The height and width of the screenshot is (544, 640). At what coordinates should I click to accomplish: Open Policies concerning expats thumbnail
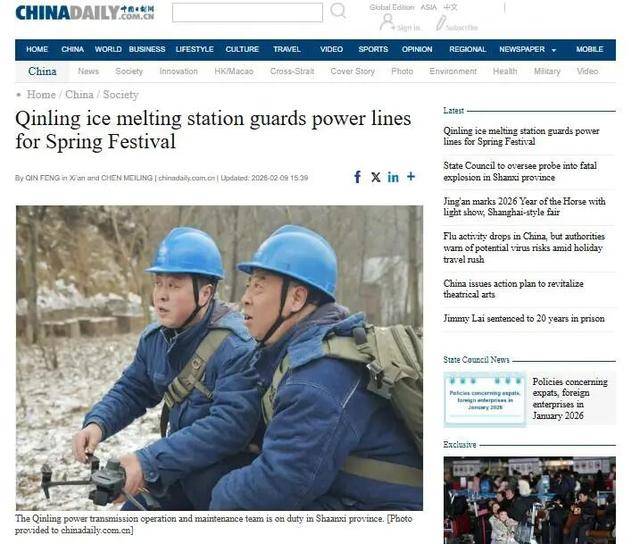[x=485, y=400]
